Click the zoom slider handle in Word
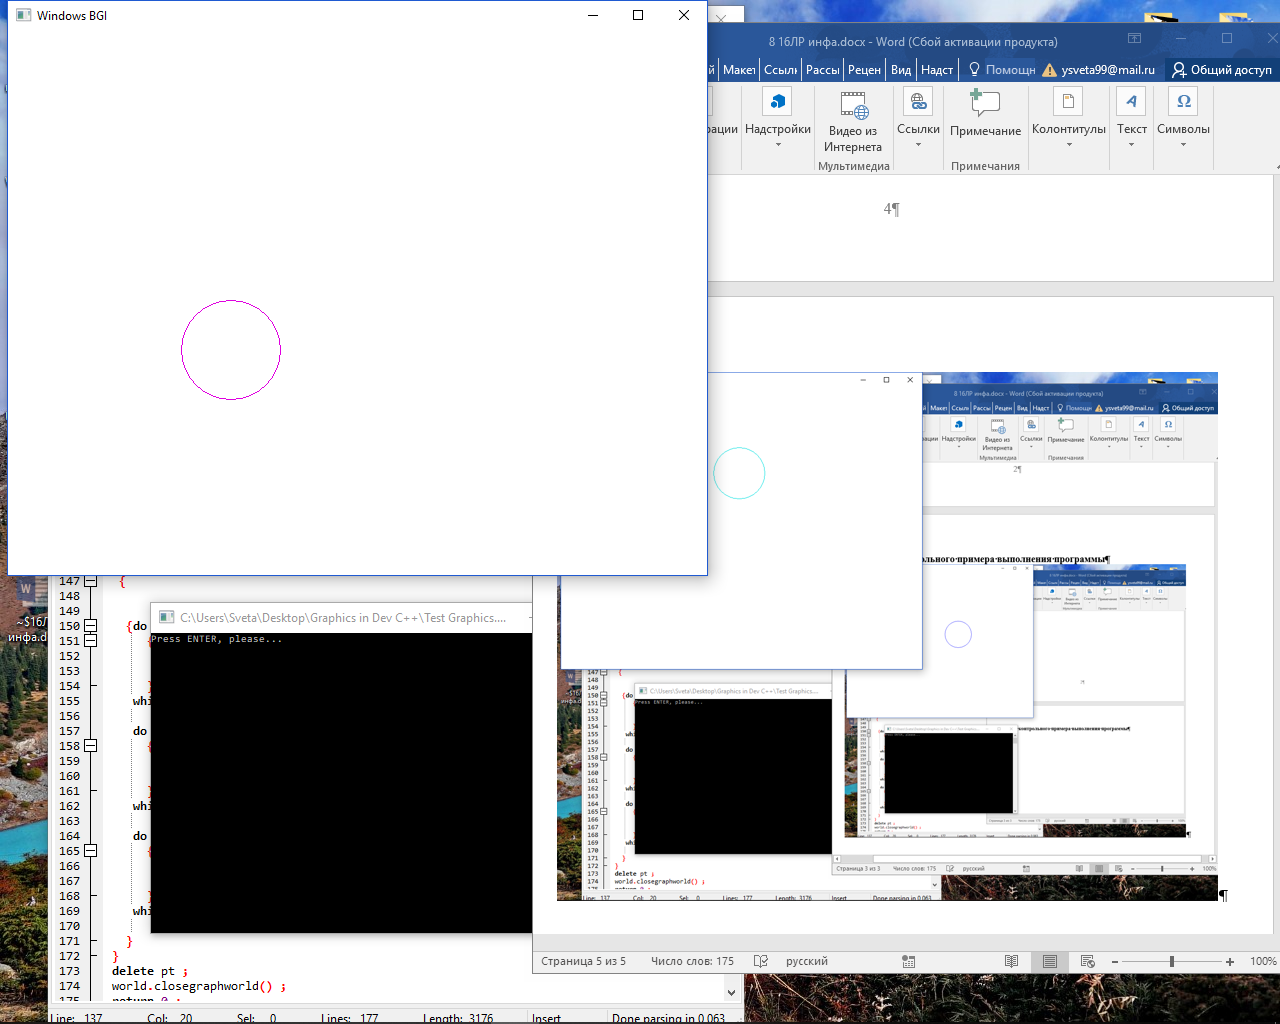The image size is (1280, 1024). (1171, 961)
